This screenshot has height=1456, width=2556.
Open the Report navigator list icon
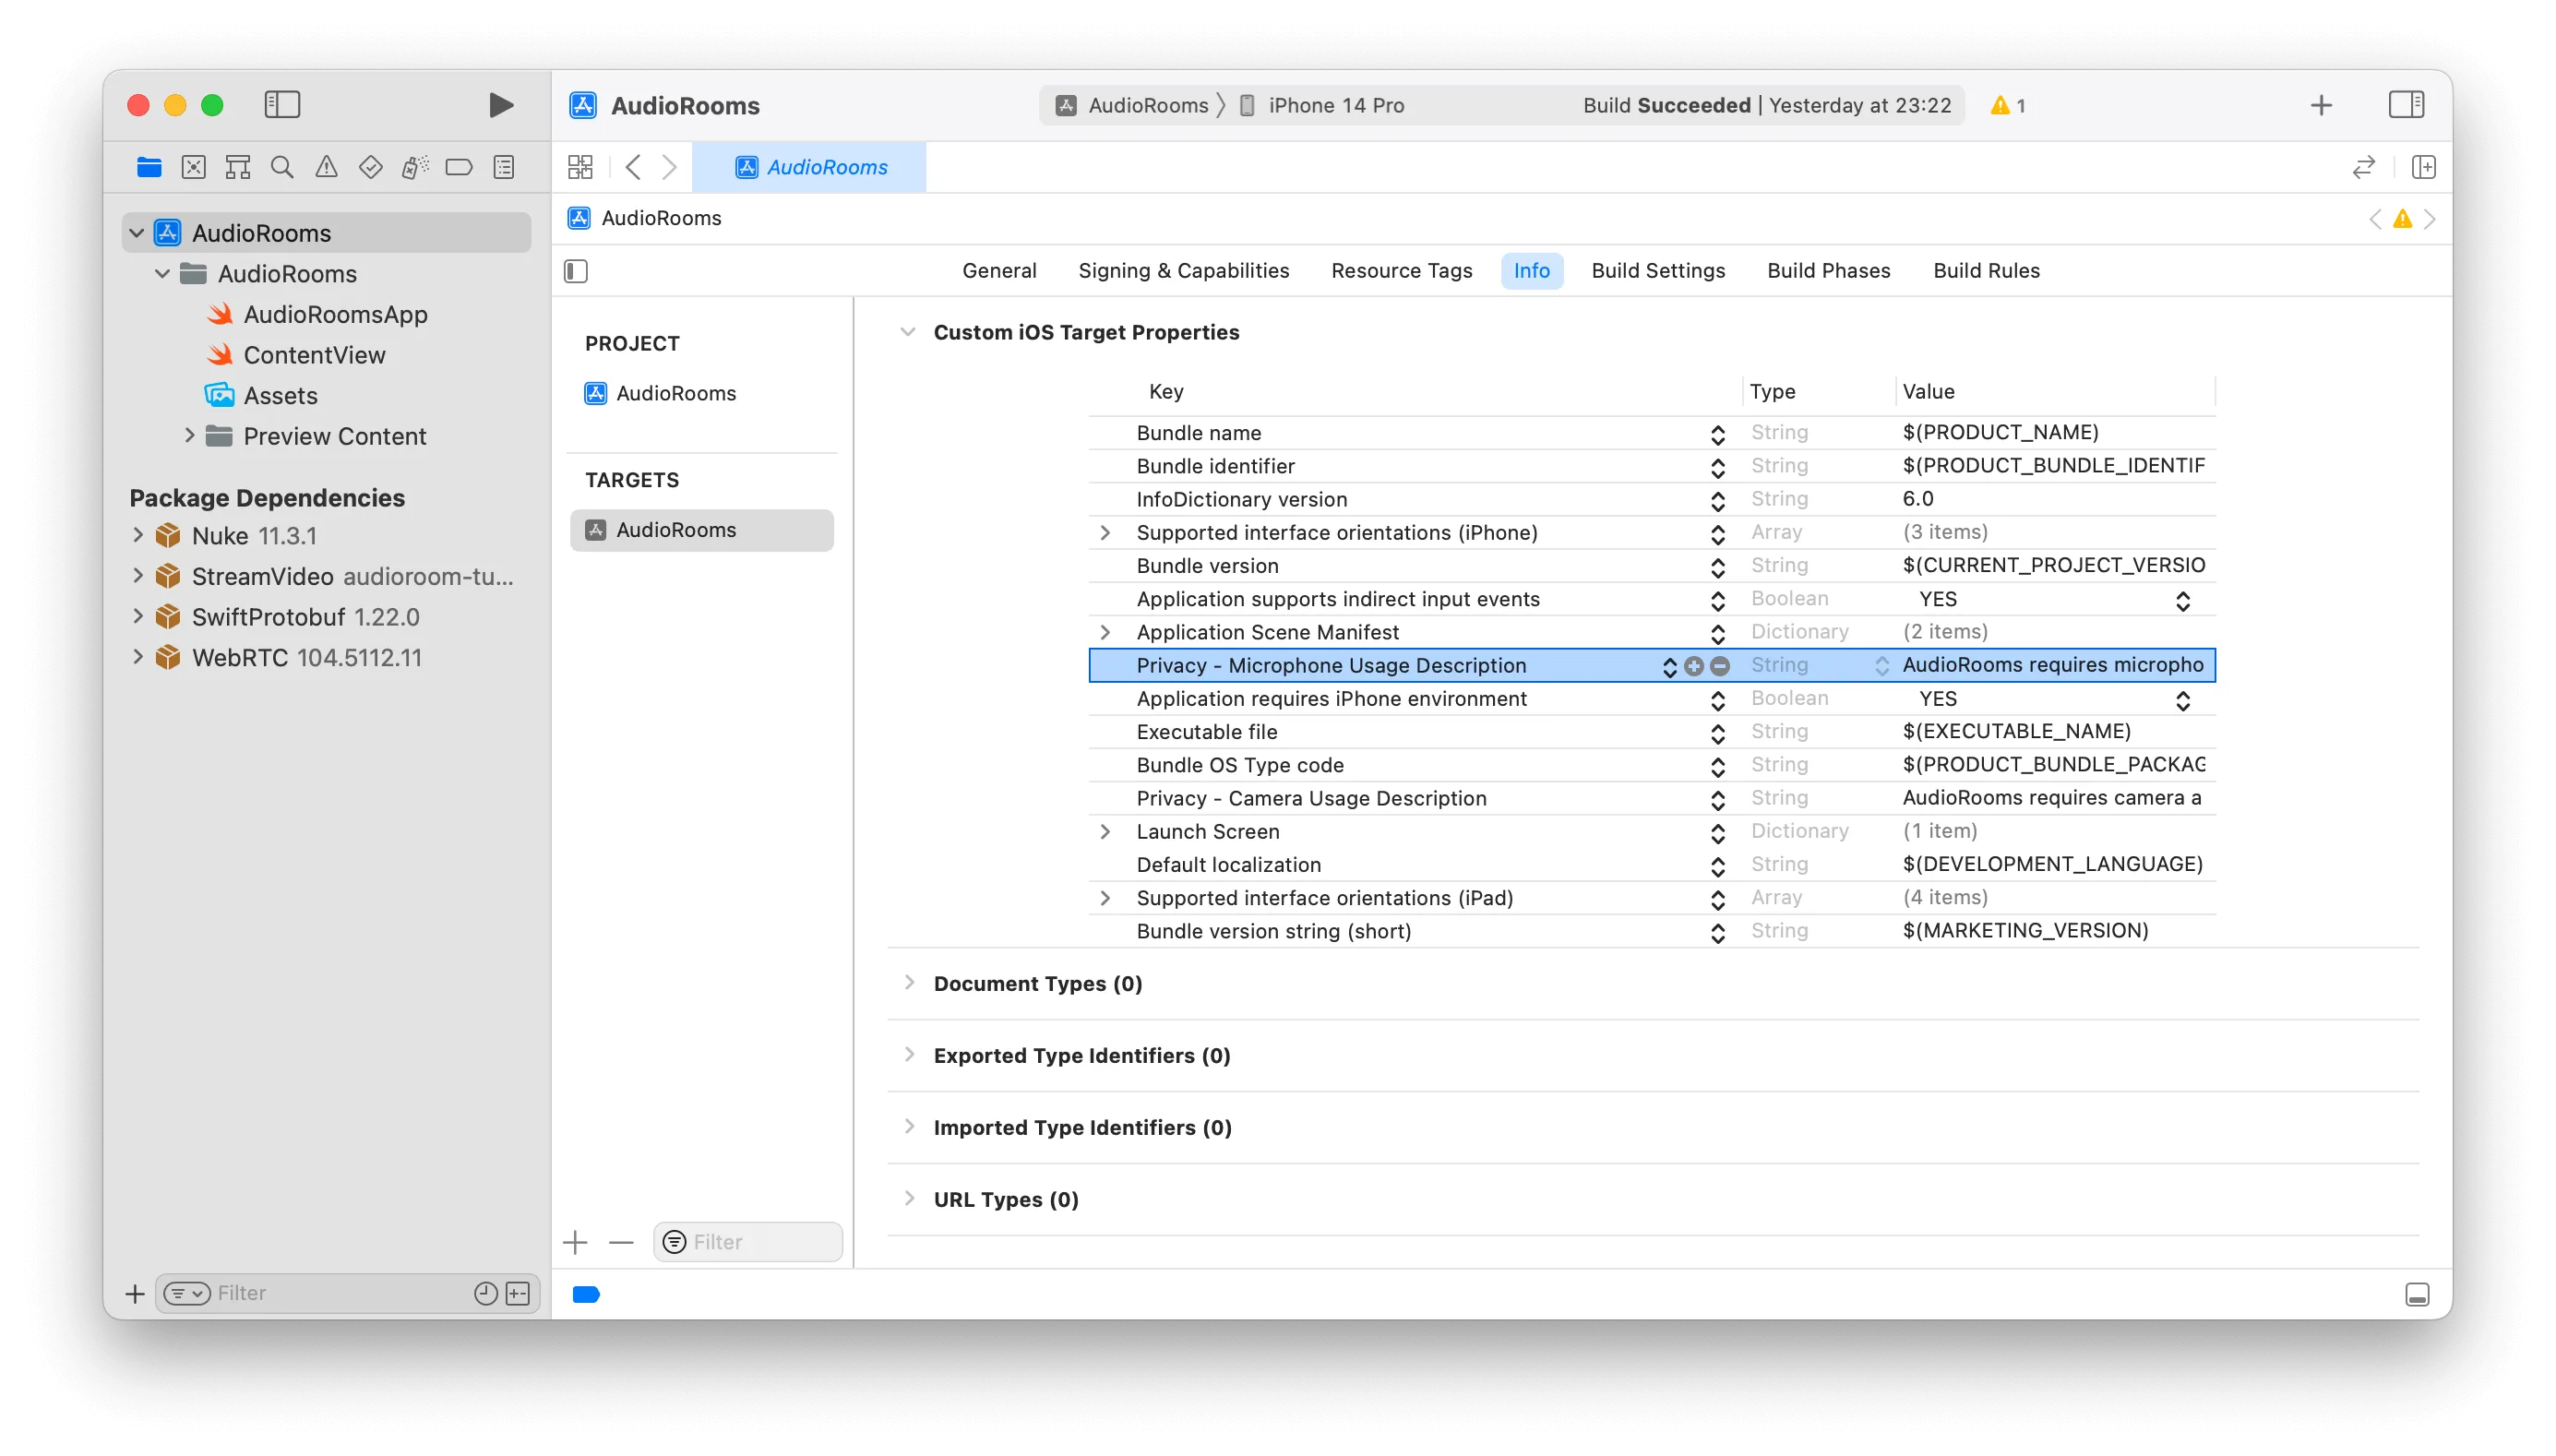point(504,167)
